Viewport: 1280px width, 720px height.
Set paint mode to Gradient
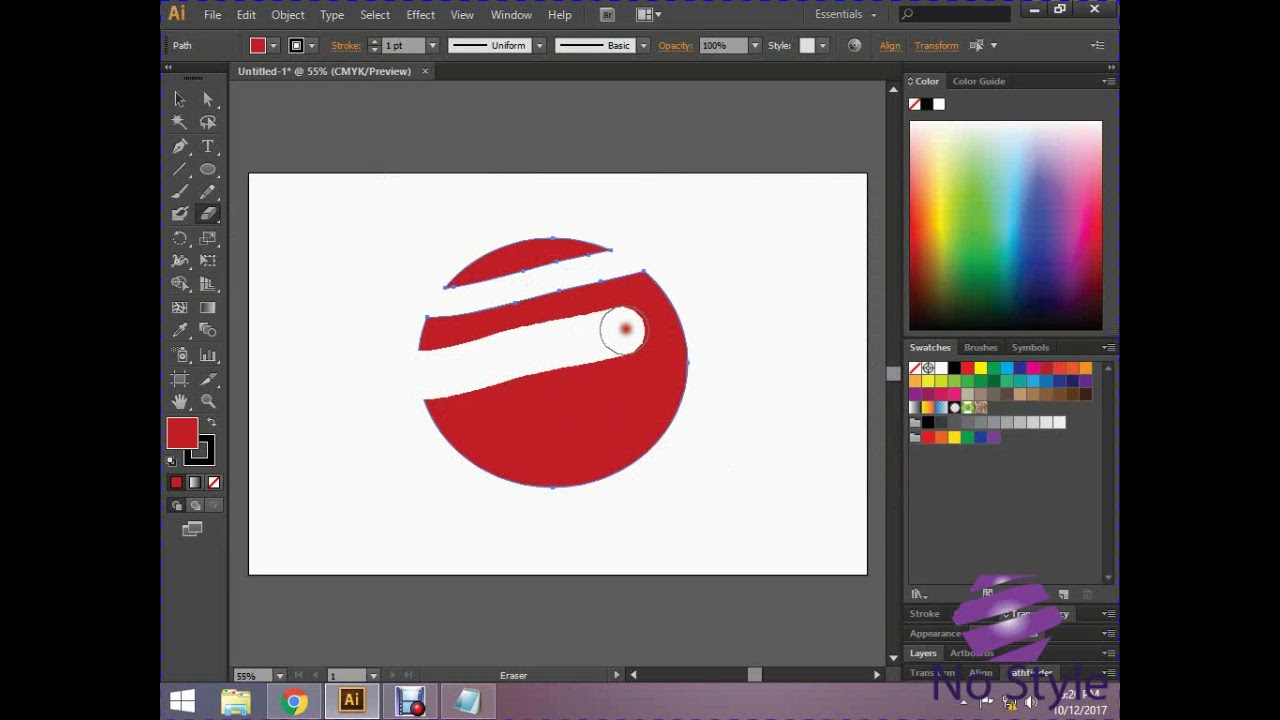pos(195,482)
